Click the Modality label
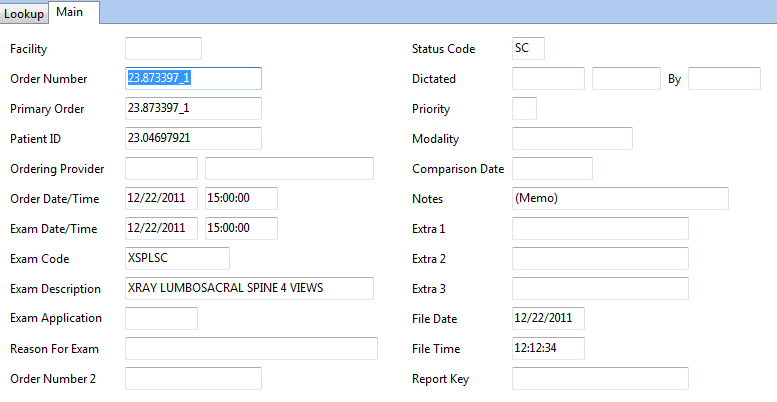Viewport: 777px width, 402px height. [x=436, y=139]
